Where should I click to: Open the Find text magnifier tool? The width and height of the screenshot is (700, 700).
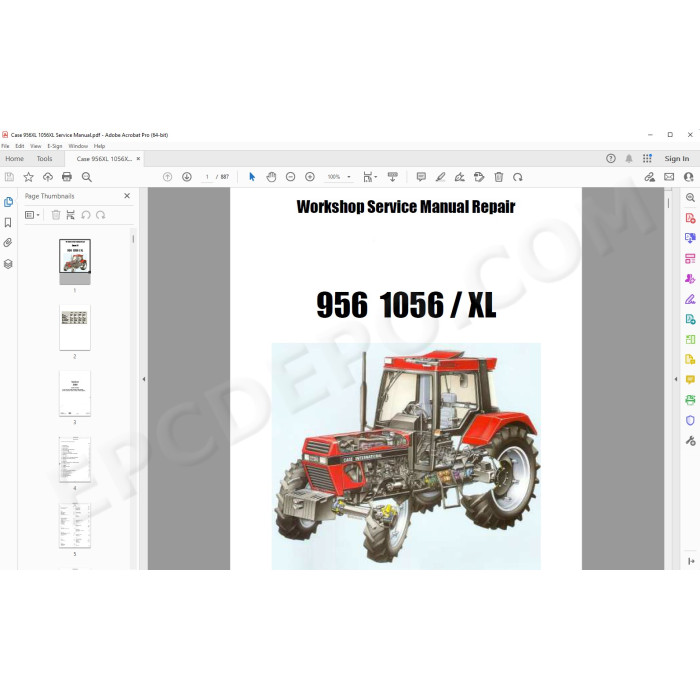(x=87, y=177)
